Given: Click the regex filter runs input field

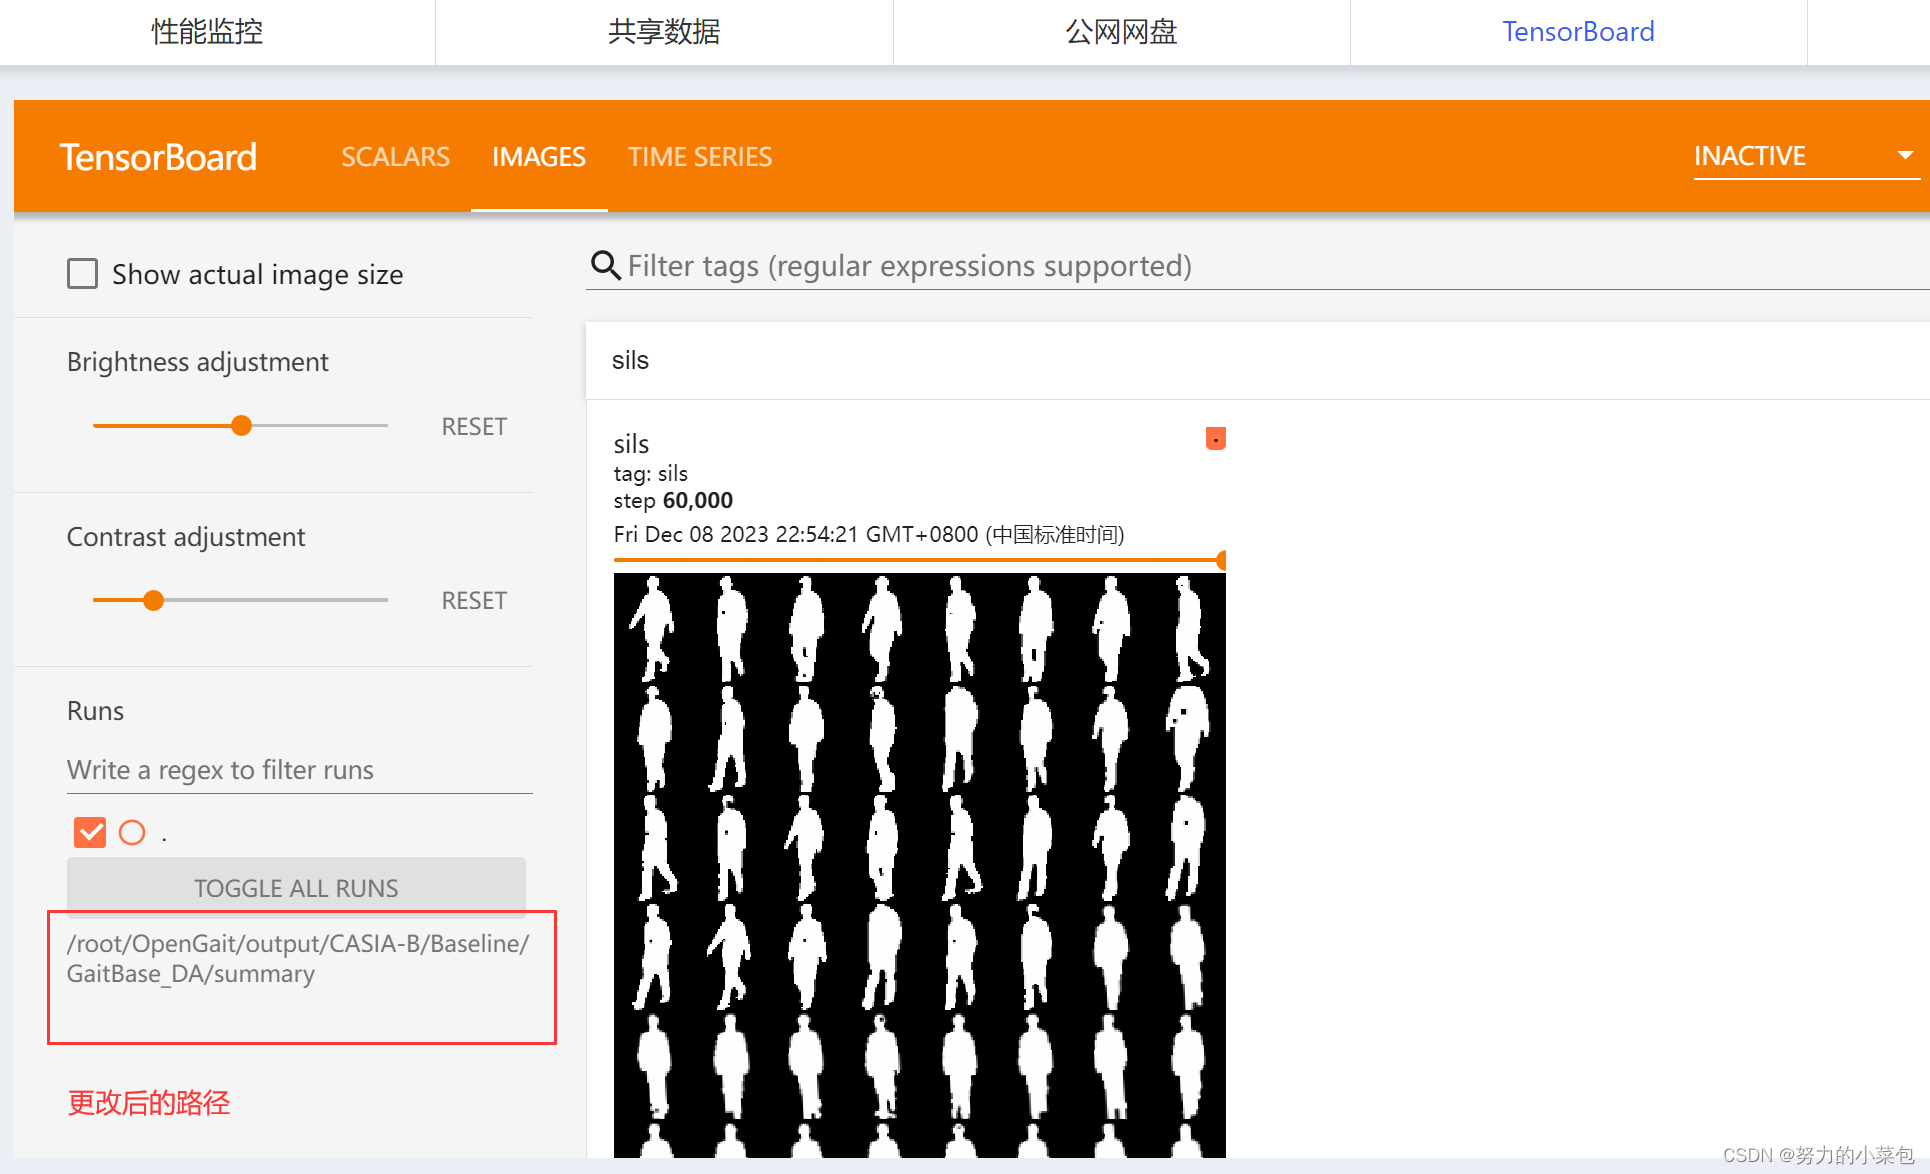Looking at the screenshot, I should tap(298, 770).
